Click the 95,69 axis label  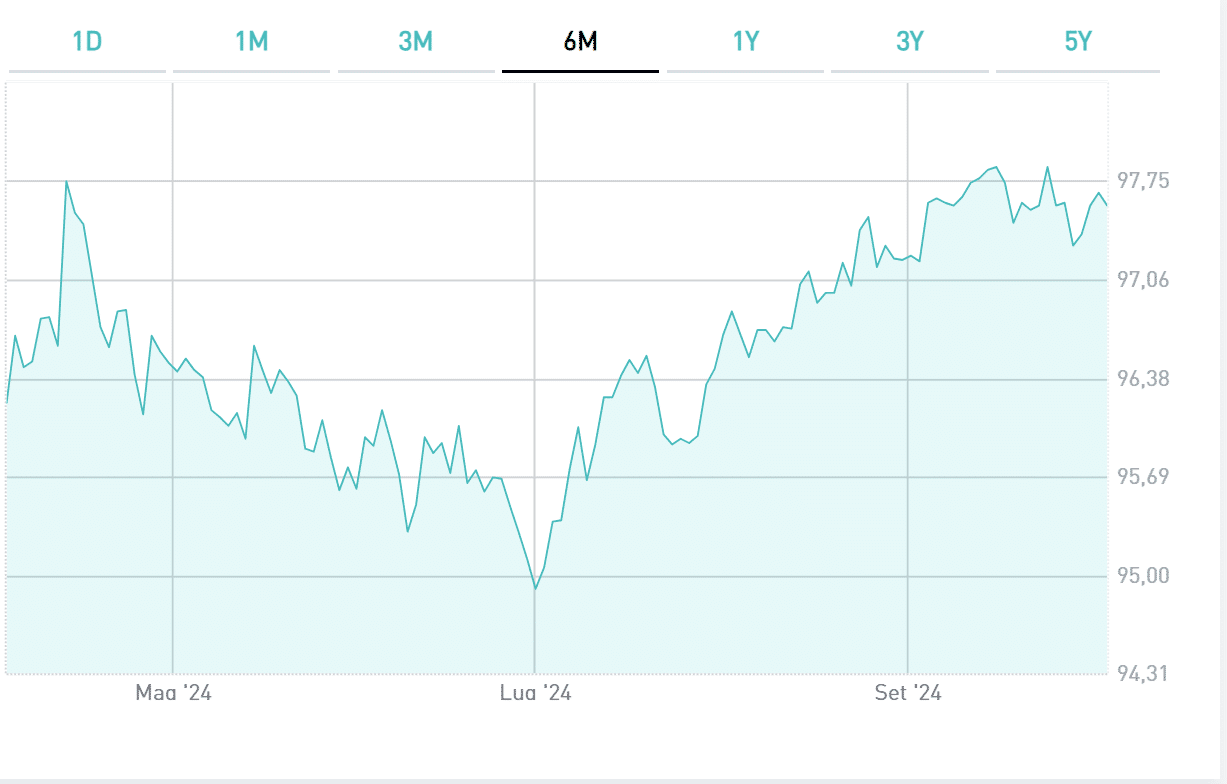point(1143,477)
